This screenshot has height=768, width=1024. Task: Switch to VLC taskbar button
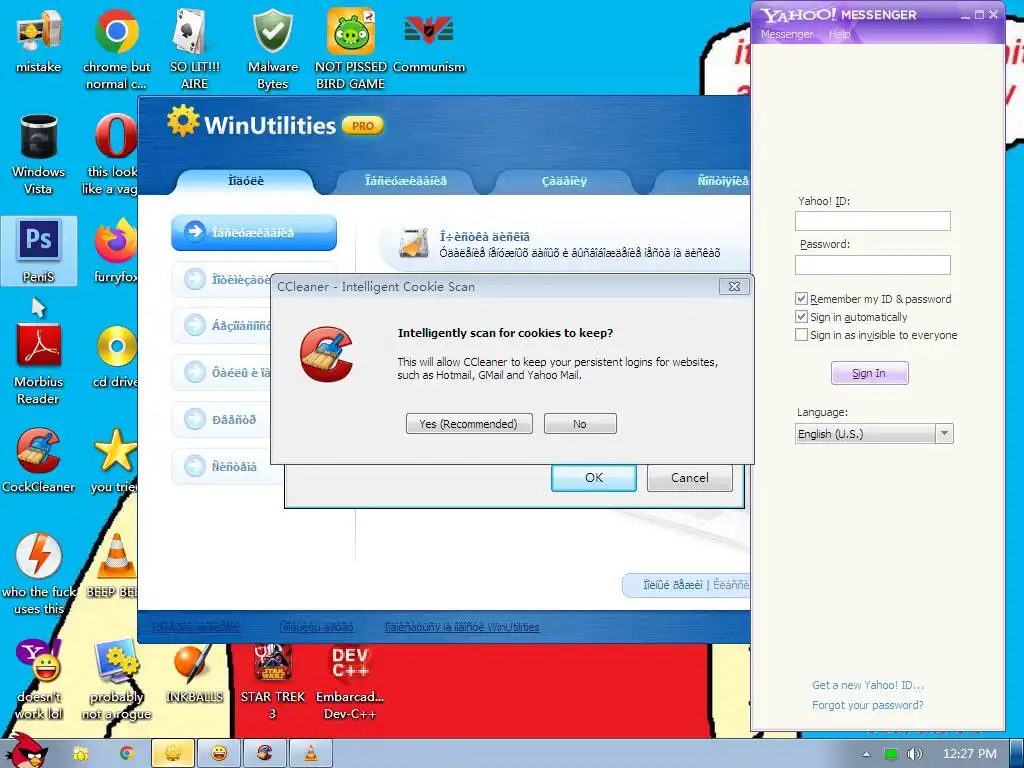(x=311, y=753)
